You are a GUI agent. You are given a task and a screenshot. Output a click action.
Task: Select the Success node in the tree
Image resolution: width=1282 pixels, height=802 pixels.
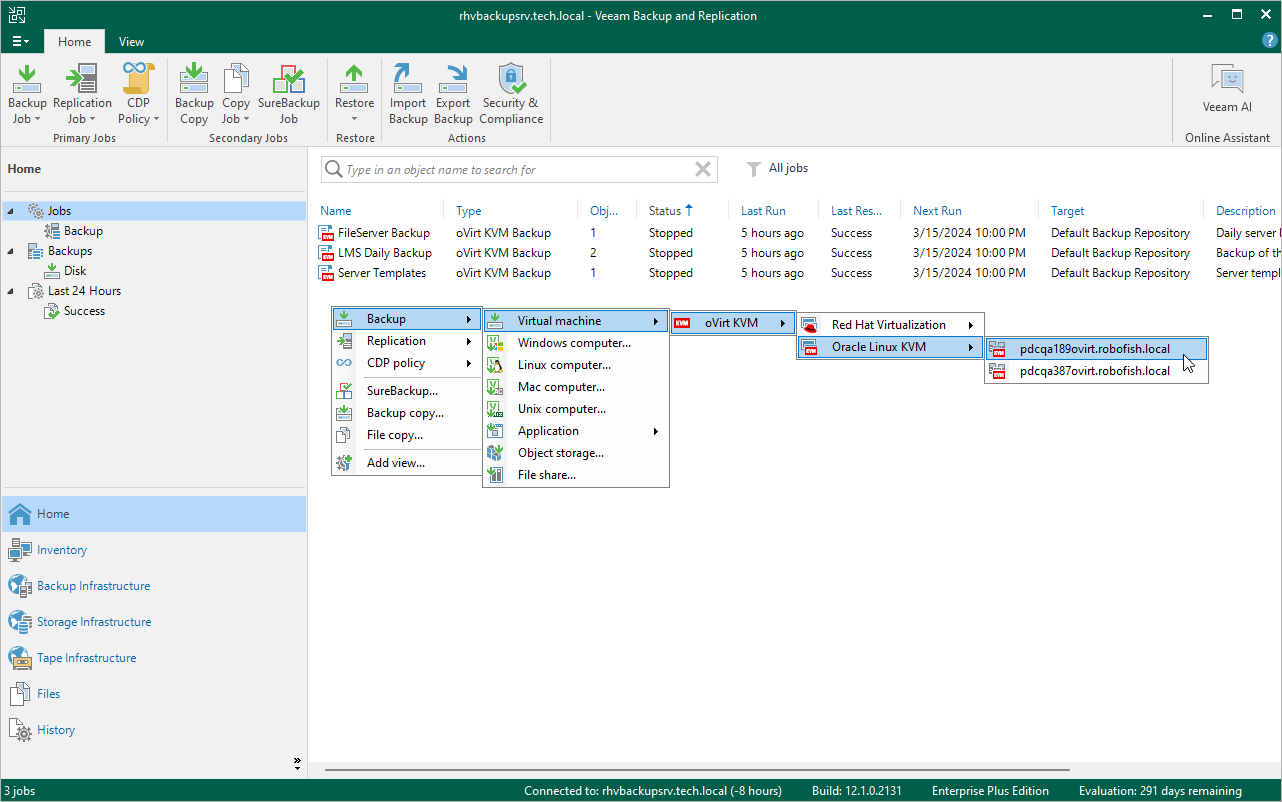84,311
